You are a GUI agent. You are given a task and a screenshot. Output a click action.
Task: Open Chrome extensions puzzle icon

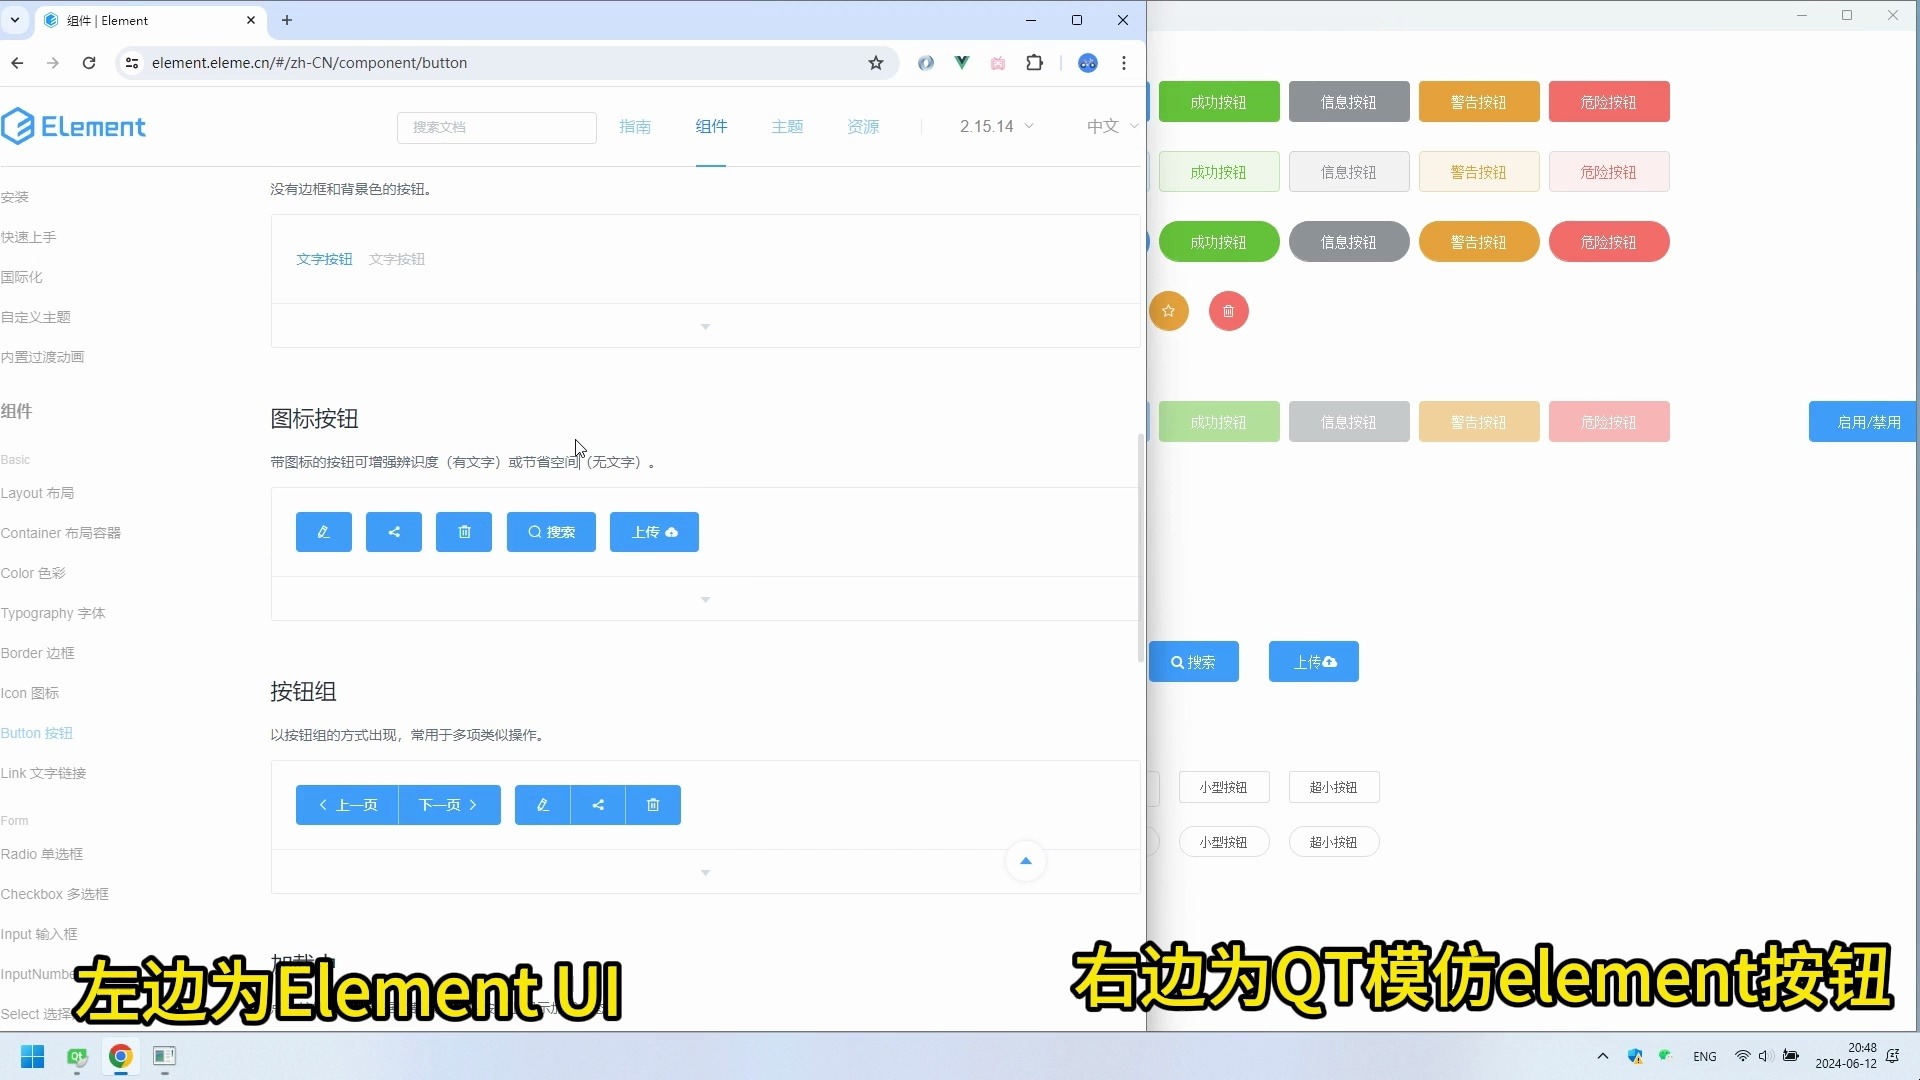pos(1035,63)
